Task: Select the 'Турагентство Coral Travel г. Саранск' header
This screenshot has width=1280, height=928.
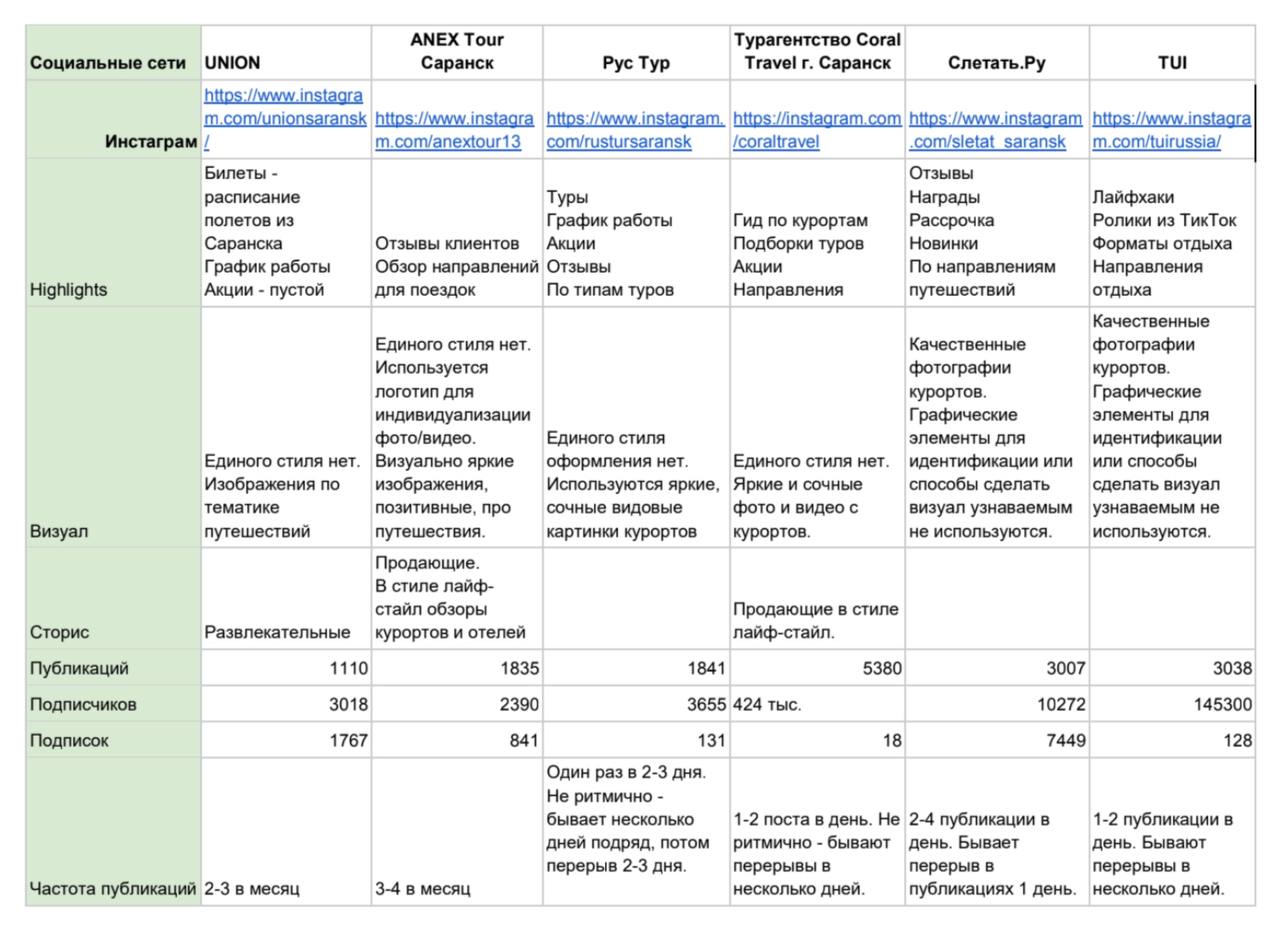Action: pyautogui.click(x=817, y=53)
